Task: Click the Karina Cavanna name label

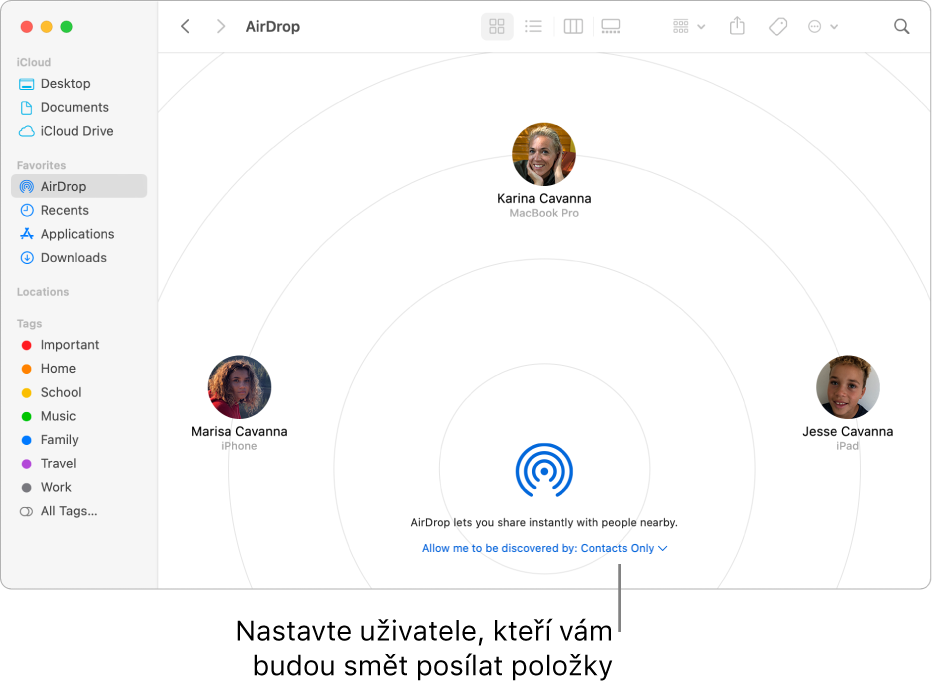Action: tap(544, 198)
